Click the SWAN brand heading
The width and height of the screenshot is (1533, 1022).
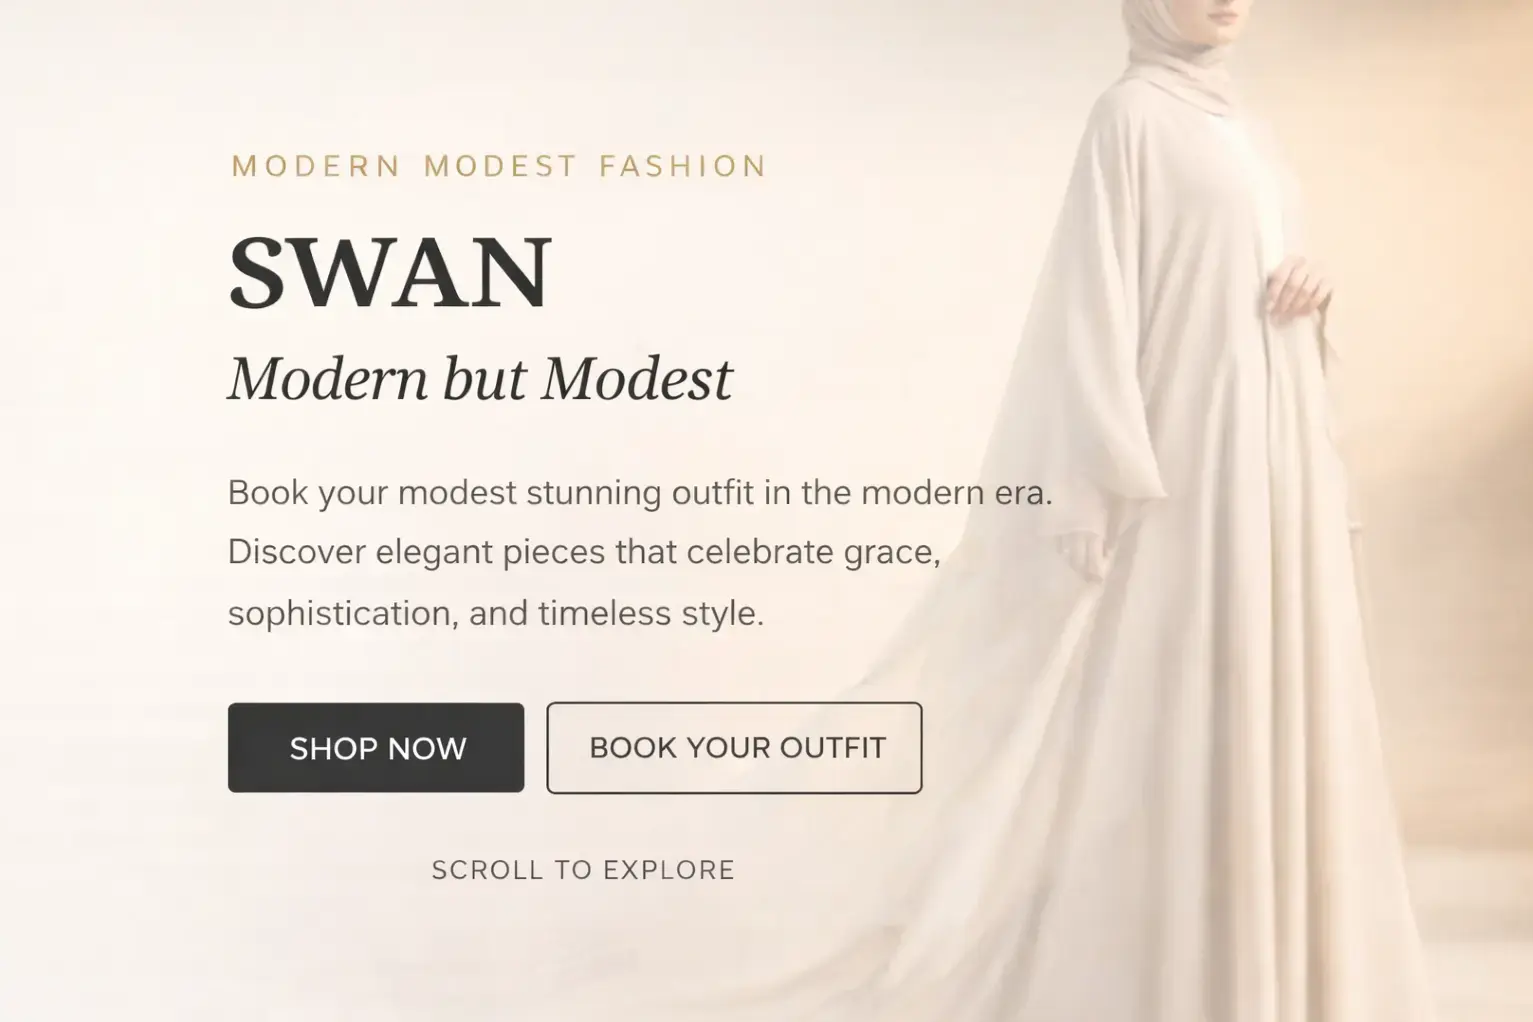pos(390,273)
